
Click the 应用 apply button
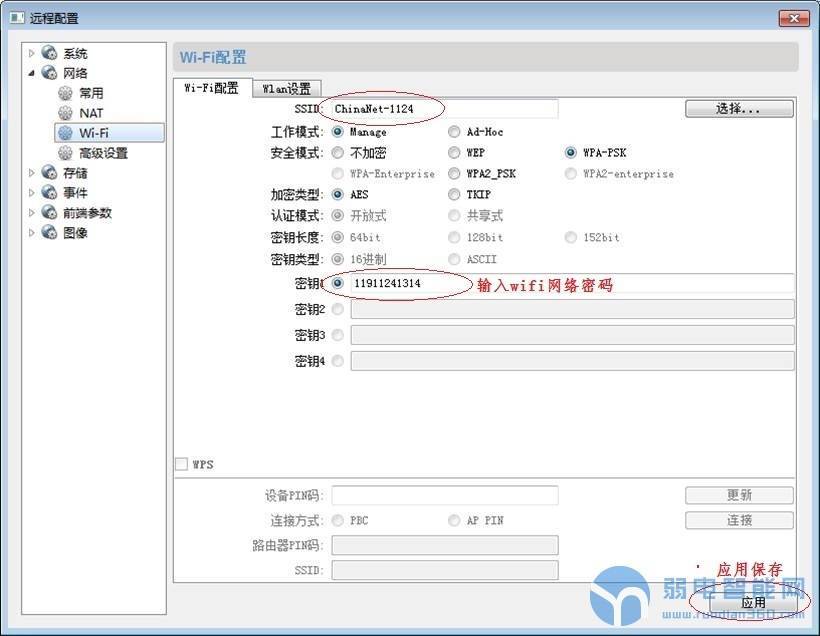tap(752, 603)
